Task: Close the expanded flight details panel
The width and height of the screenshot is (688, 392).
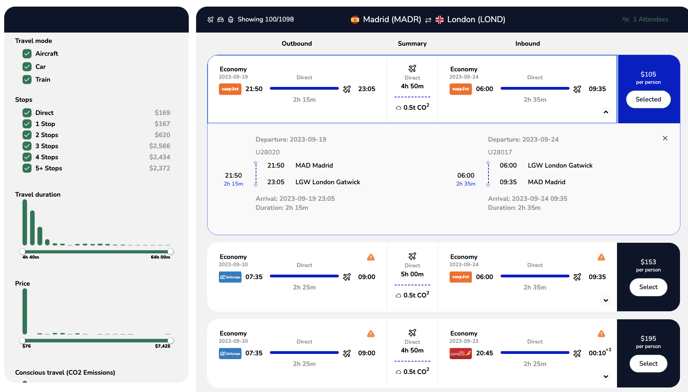Action: pyautogui.click(x=665, y=138)
